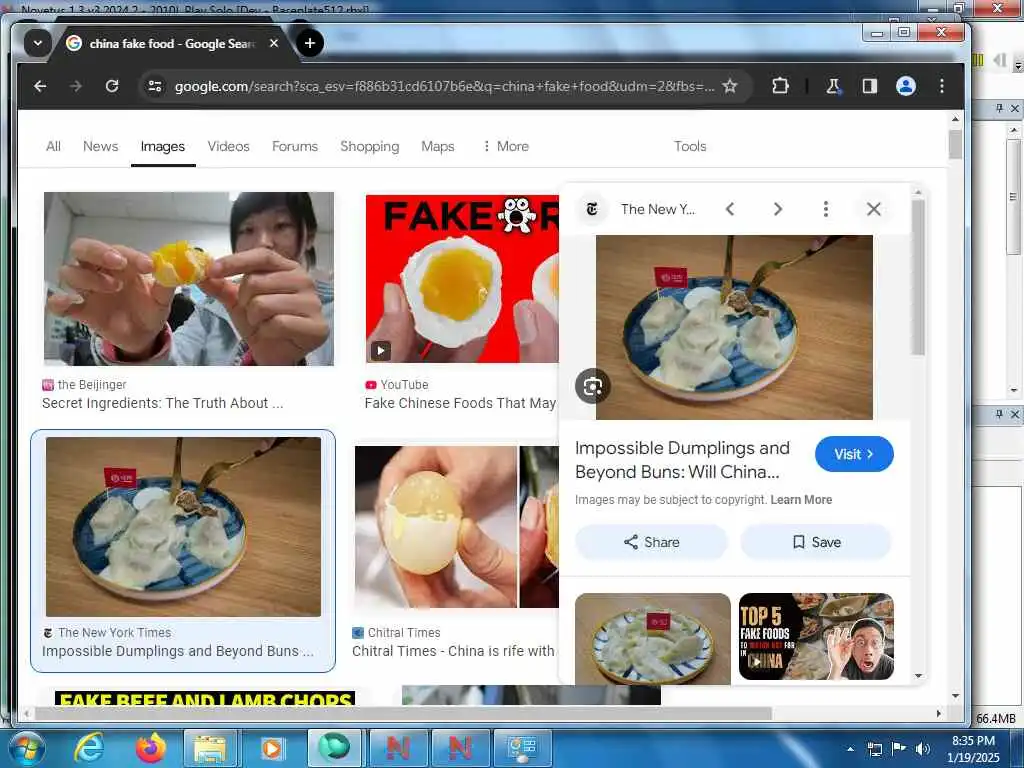Switch to the Shopping results tab
This screenshot has height=768, width=1024.
coord(370,146)
